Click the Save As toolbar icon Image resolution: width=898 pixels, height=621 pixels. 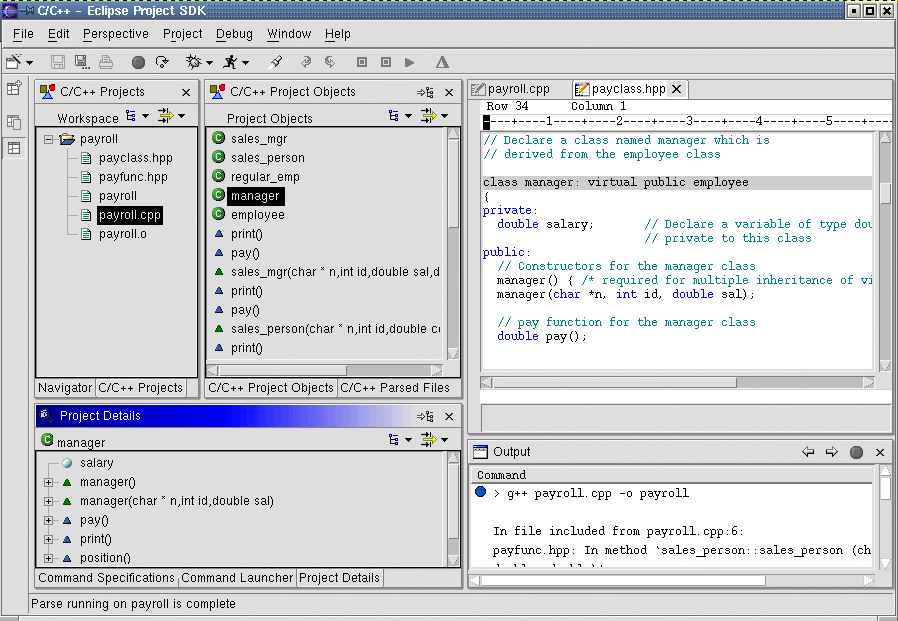pyautogui.click(x=82, y=62)
